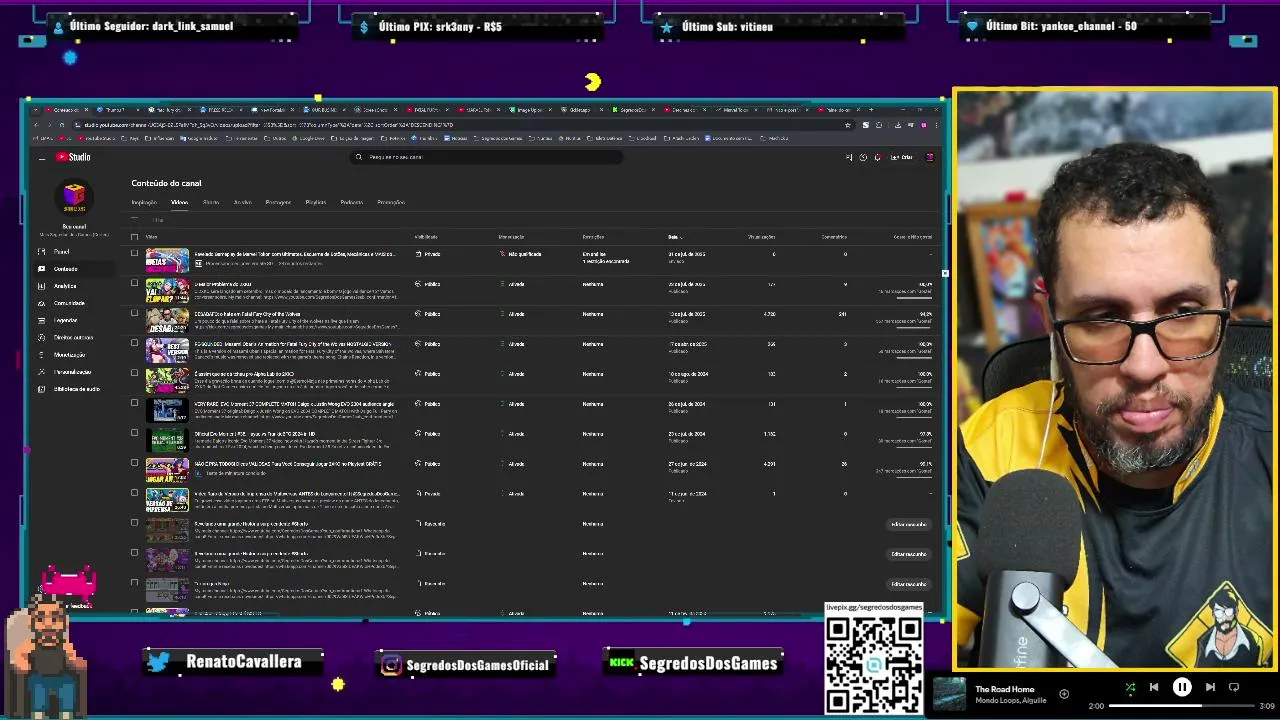Tick the select-all checkbox in table header
Image resolution: width=1280 pixels, height=720 pixels.
[x=134, y=237]
